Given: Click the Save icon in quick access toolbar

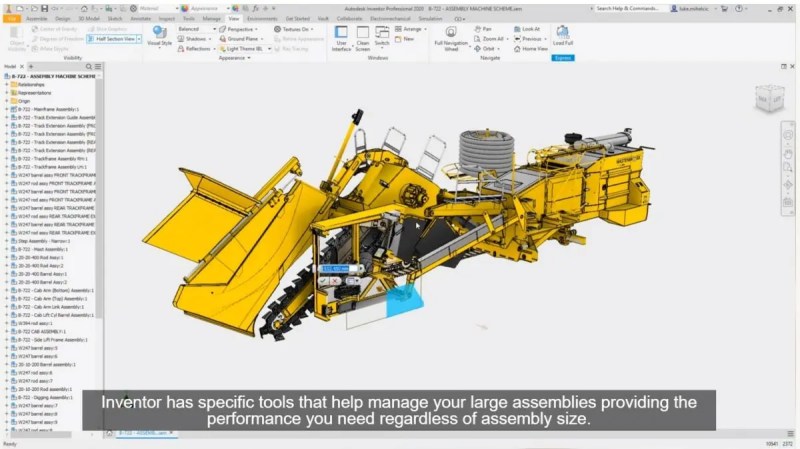Looking at the screenshot, I should click(44, 8).
